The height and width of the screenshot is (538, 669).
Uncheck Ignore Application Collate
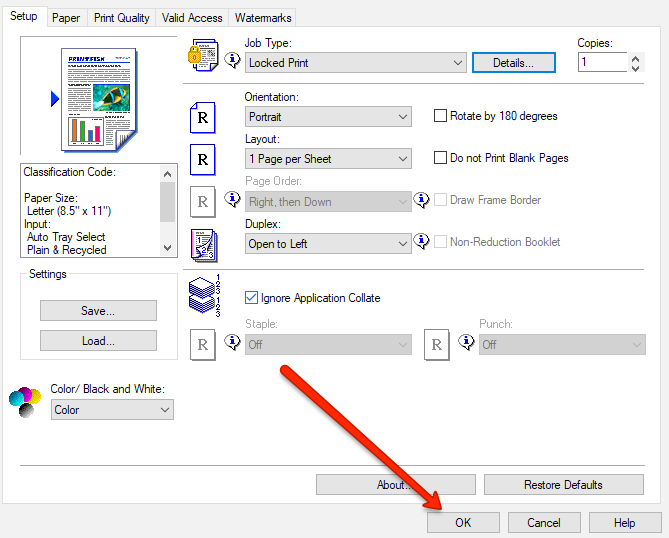point(252,297)
